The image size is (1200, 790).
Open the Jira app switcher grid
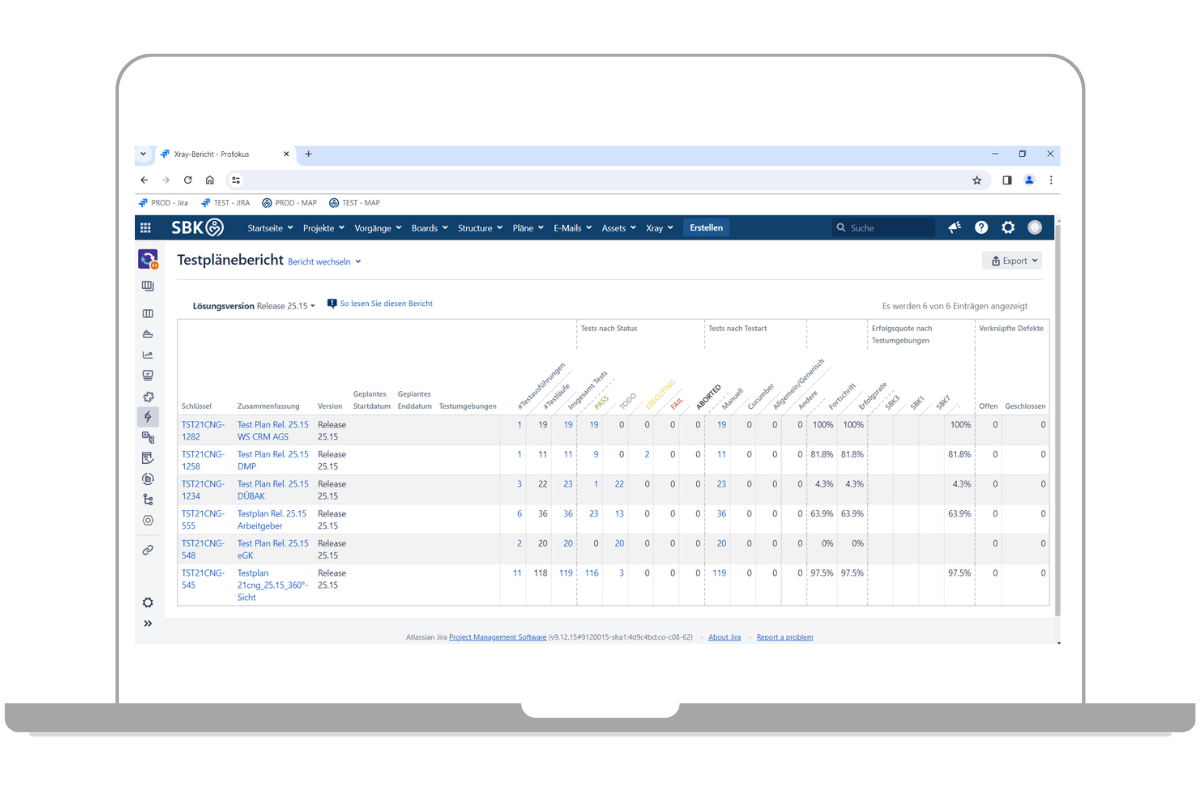pyautogui.click(x=146, y=228)
